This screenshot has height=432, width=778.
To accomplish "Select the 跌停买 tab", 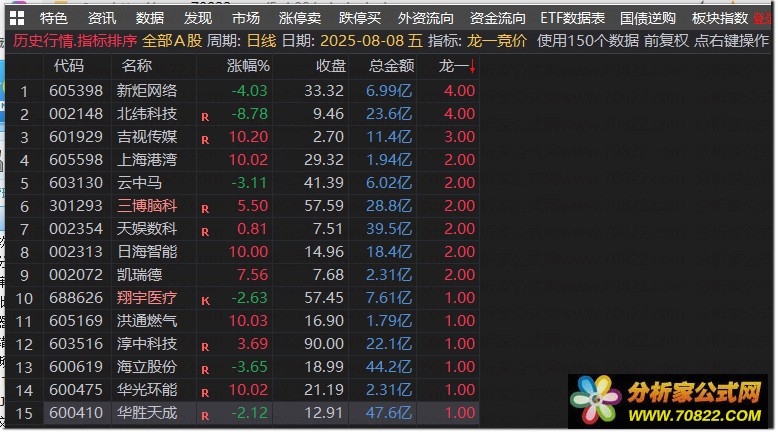I will click(360, 18).
